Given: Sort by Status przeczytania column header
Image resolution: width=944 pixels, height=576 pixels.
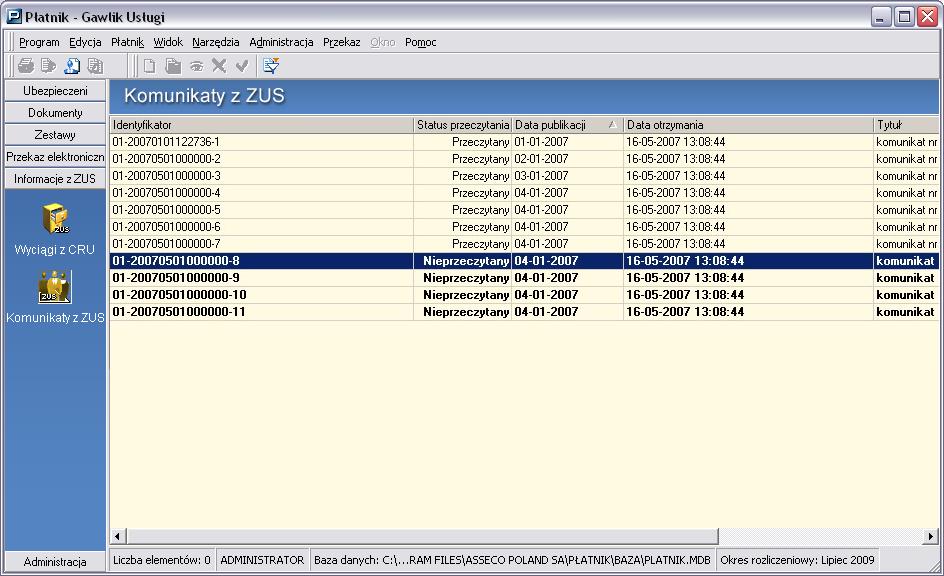Looking at the screenshot, I should pyautogui.click(x=462, y=125).
